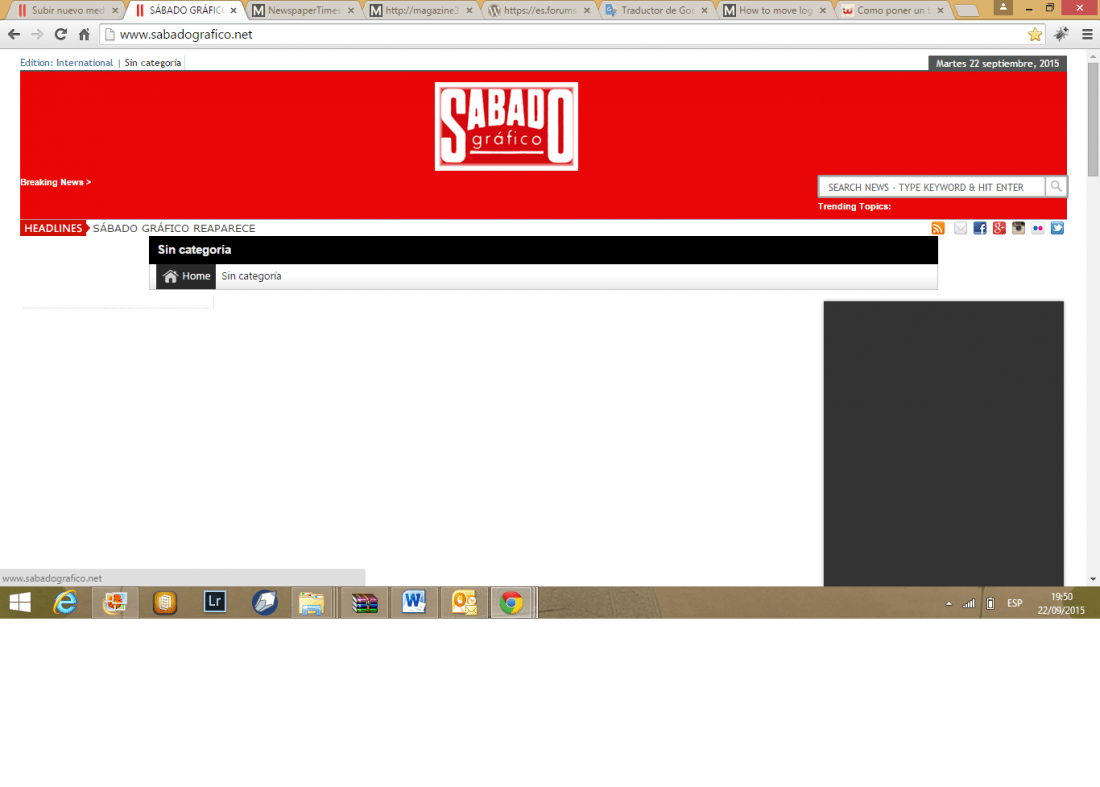Focus the Search News keyword field
Viewport: 1100px width, 787px height.
click(932, 187)
